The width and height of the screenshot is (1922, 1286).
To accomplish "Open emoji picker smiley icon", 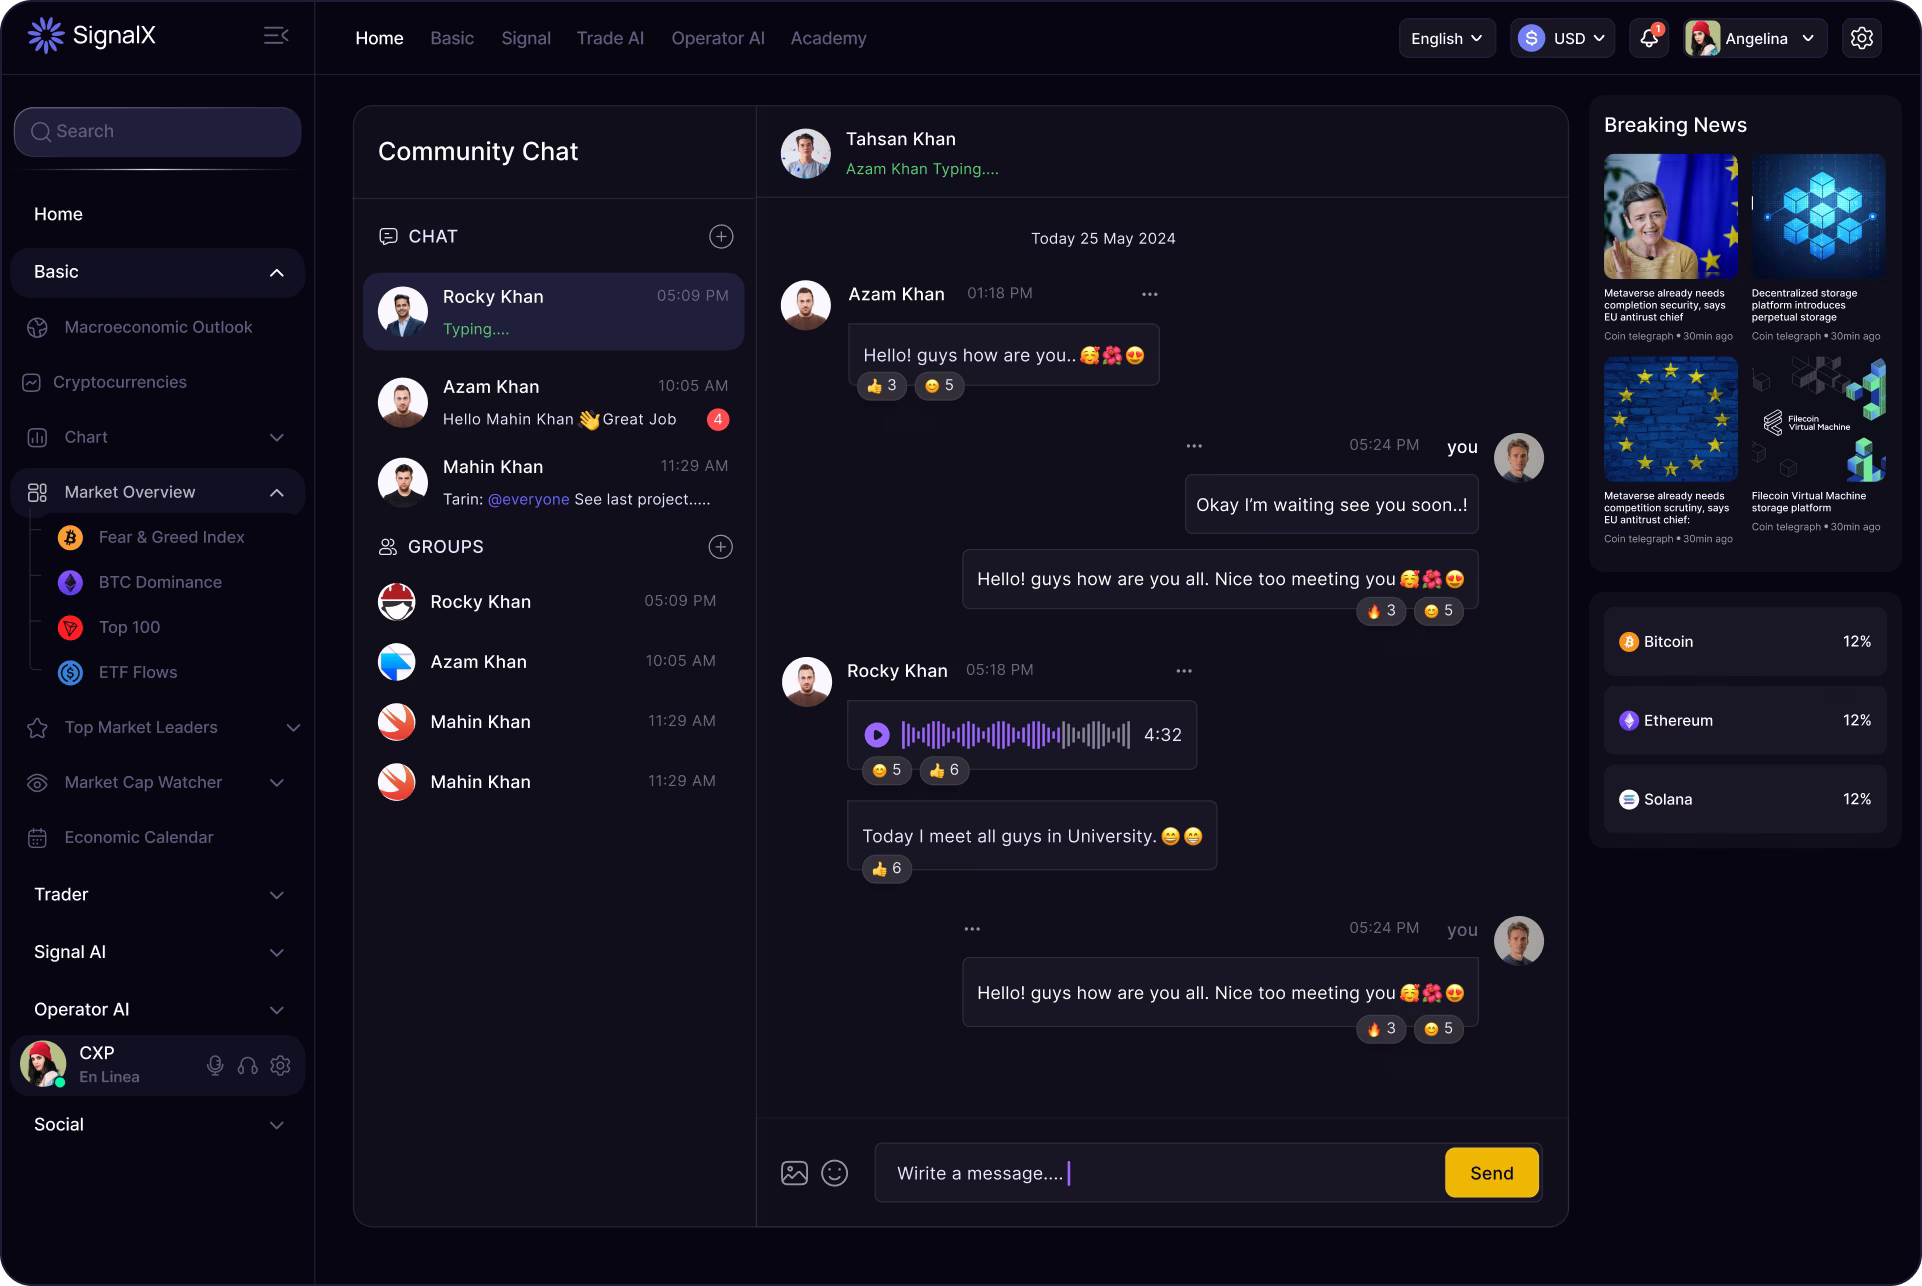I will 834,1173.
